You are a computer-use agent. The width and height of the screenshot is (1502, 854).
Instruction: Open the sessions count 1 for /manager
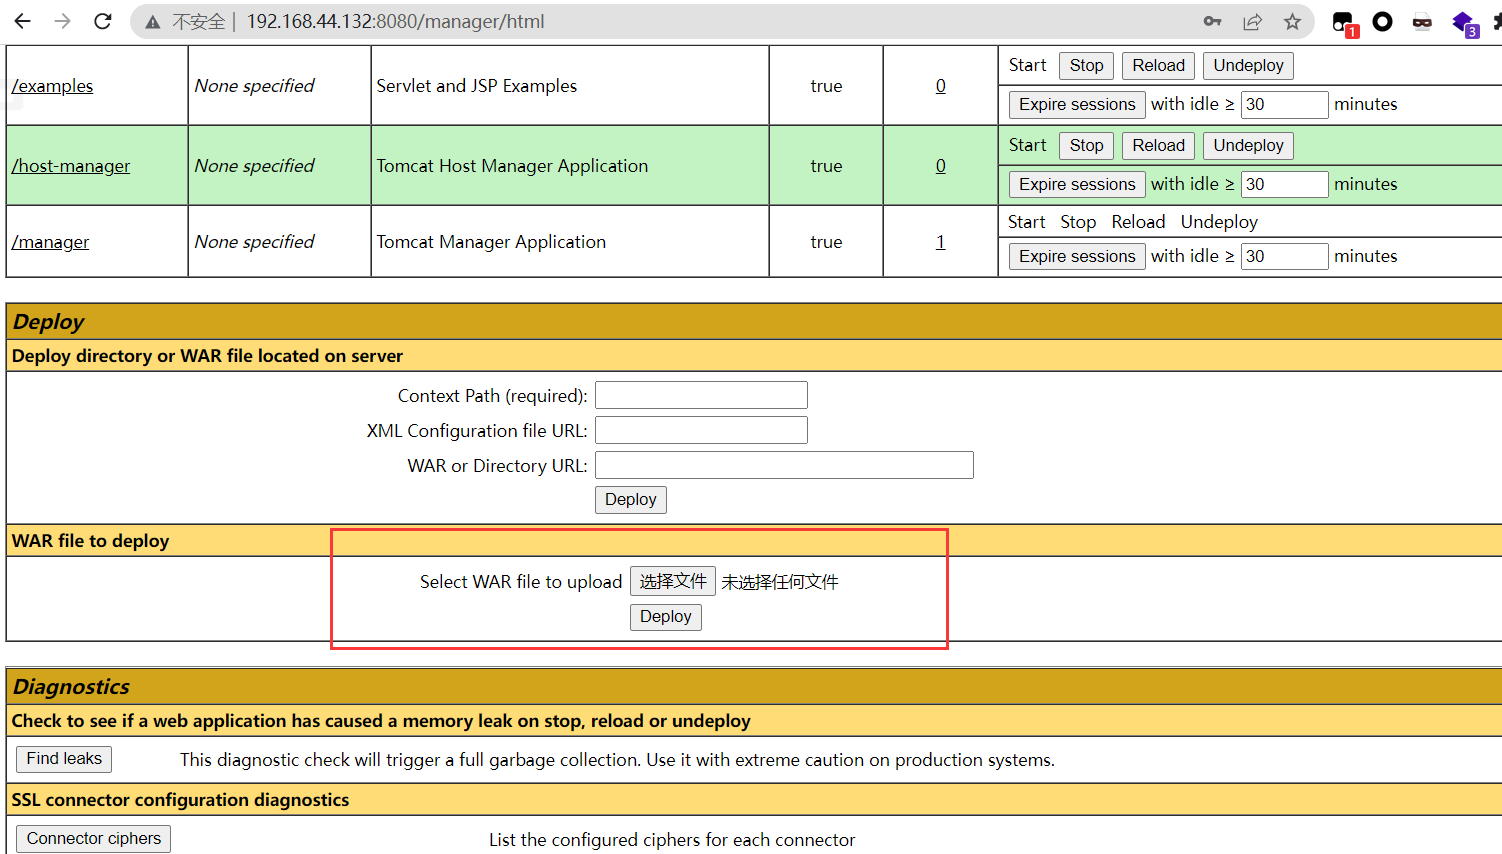click(940, 242)
